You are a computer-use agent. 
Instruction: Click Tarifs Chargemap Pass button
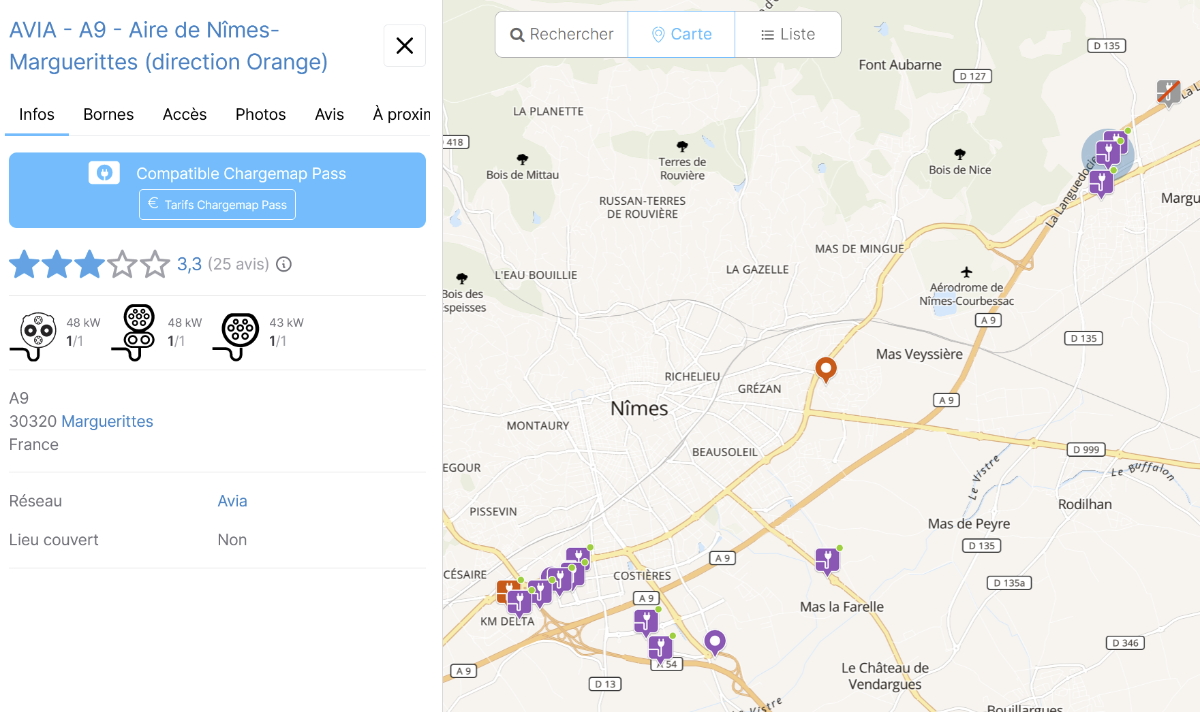click(x=217, y=204)
